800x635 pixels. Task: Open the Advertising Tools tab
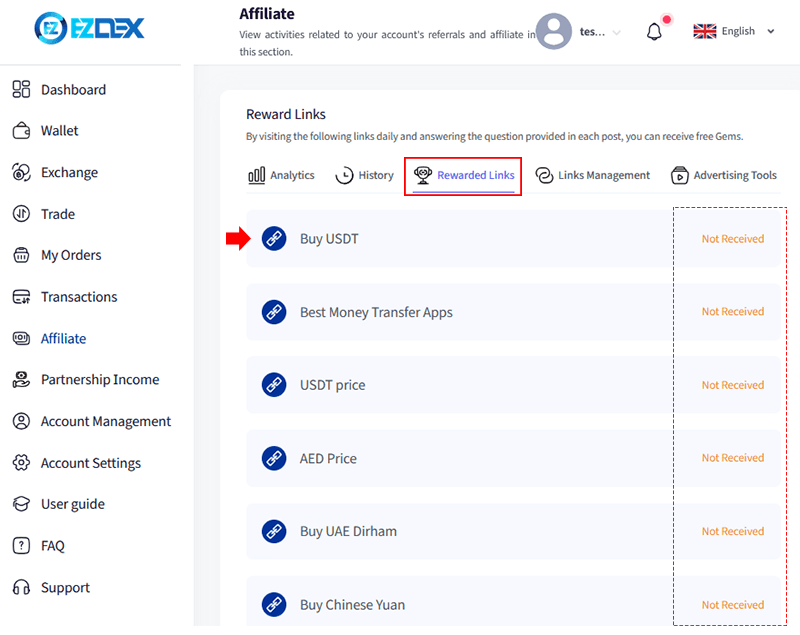click(x=723, y=175)
